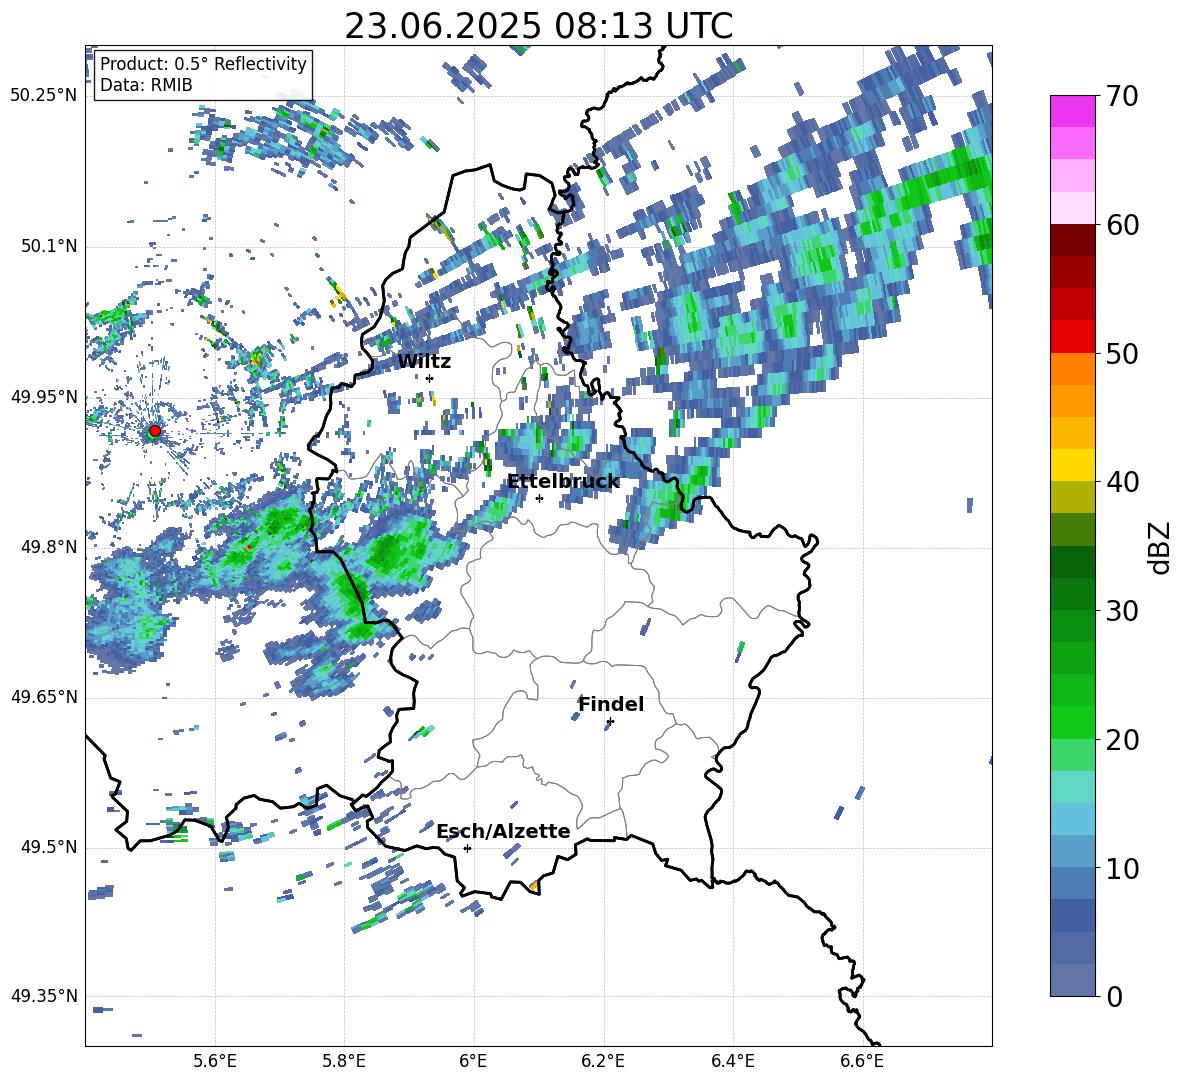
Task: Click the 49.35°N latitude tick label
Action: (x=44, y=996)
